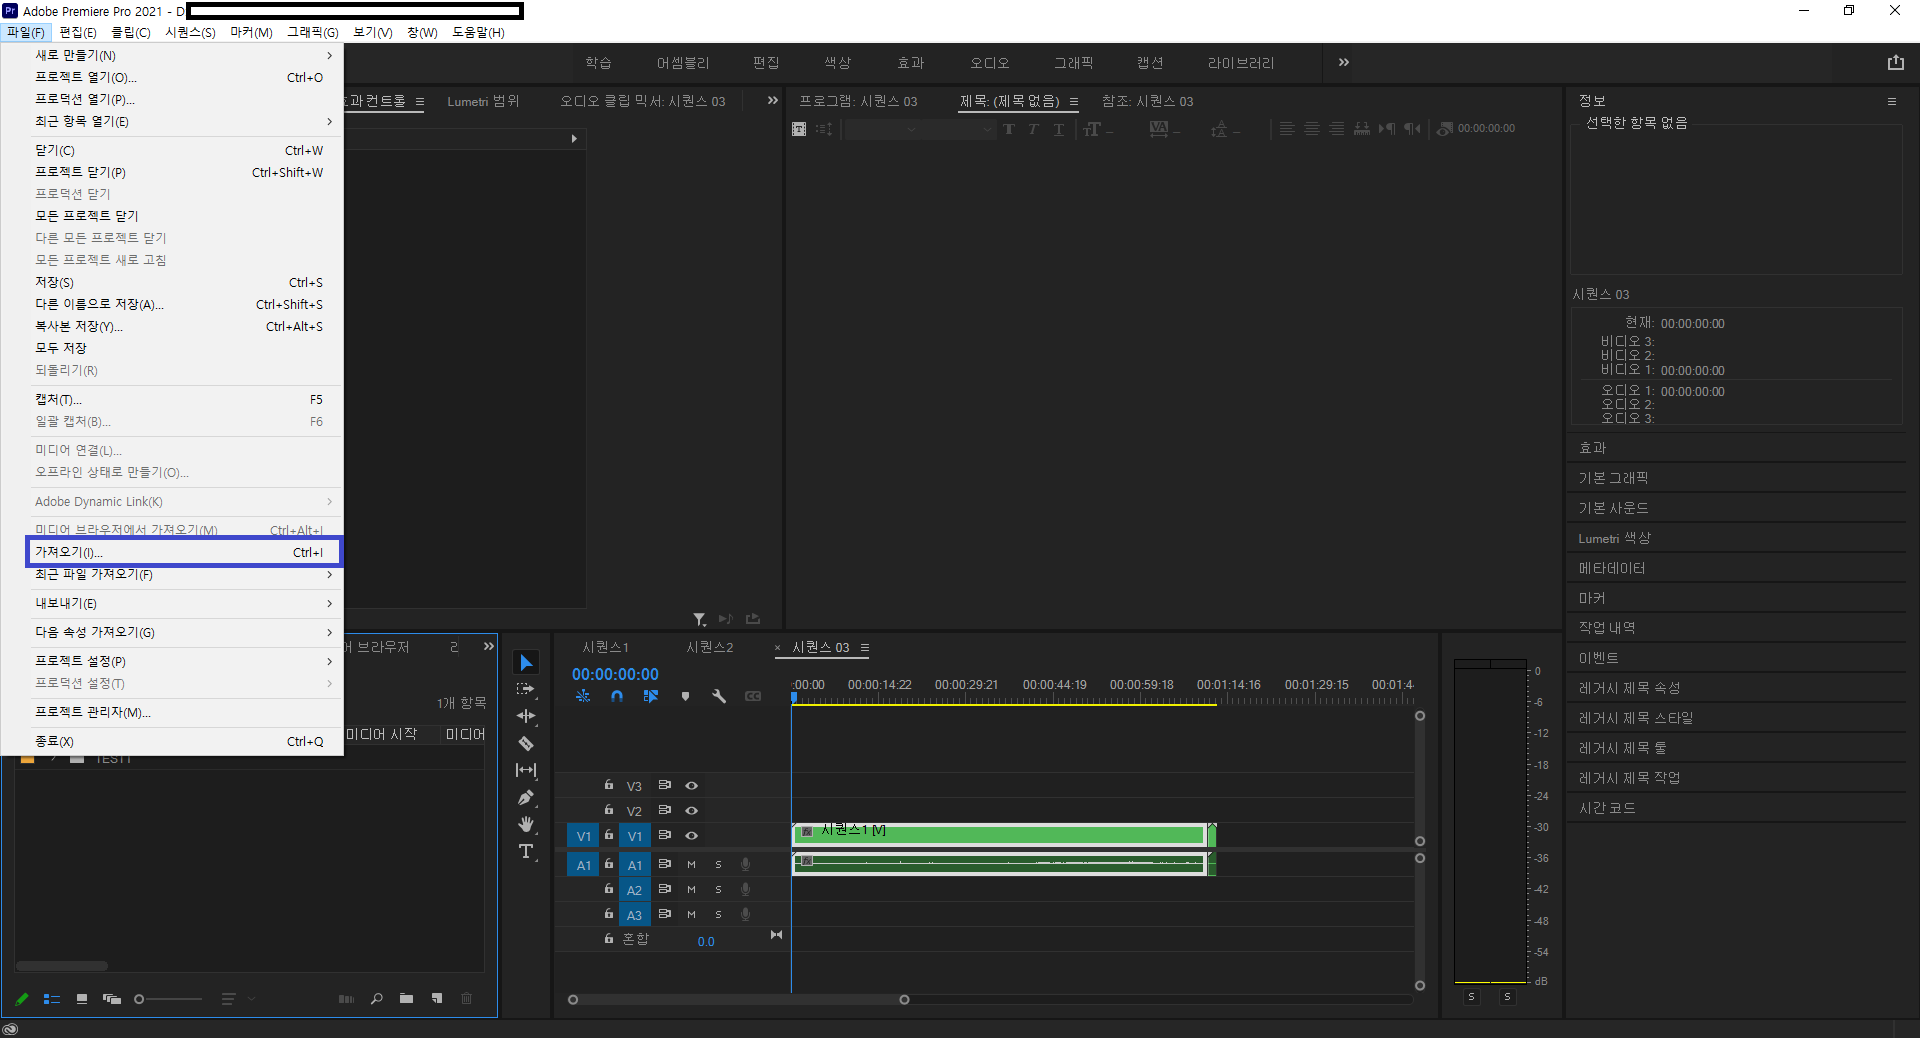Screen dimensions: 1920x1038
Task: Click the Quick Export share icon
Action: tap(1896, 62)
